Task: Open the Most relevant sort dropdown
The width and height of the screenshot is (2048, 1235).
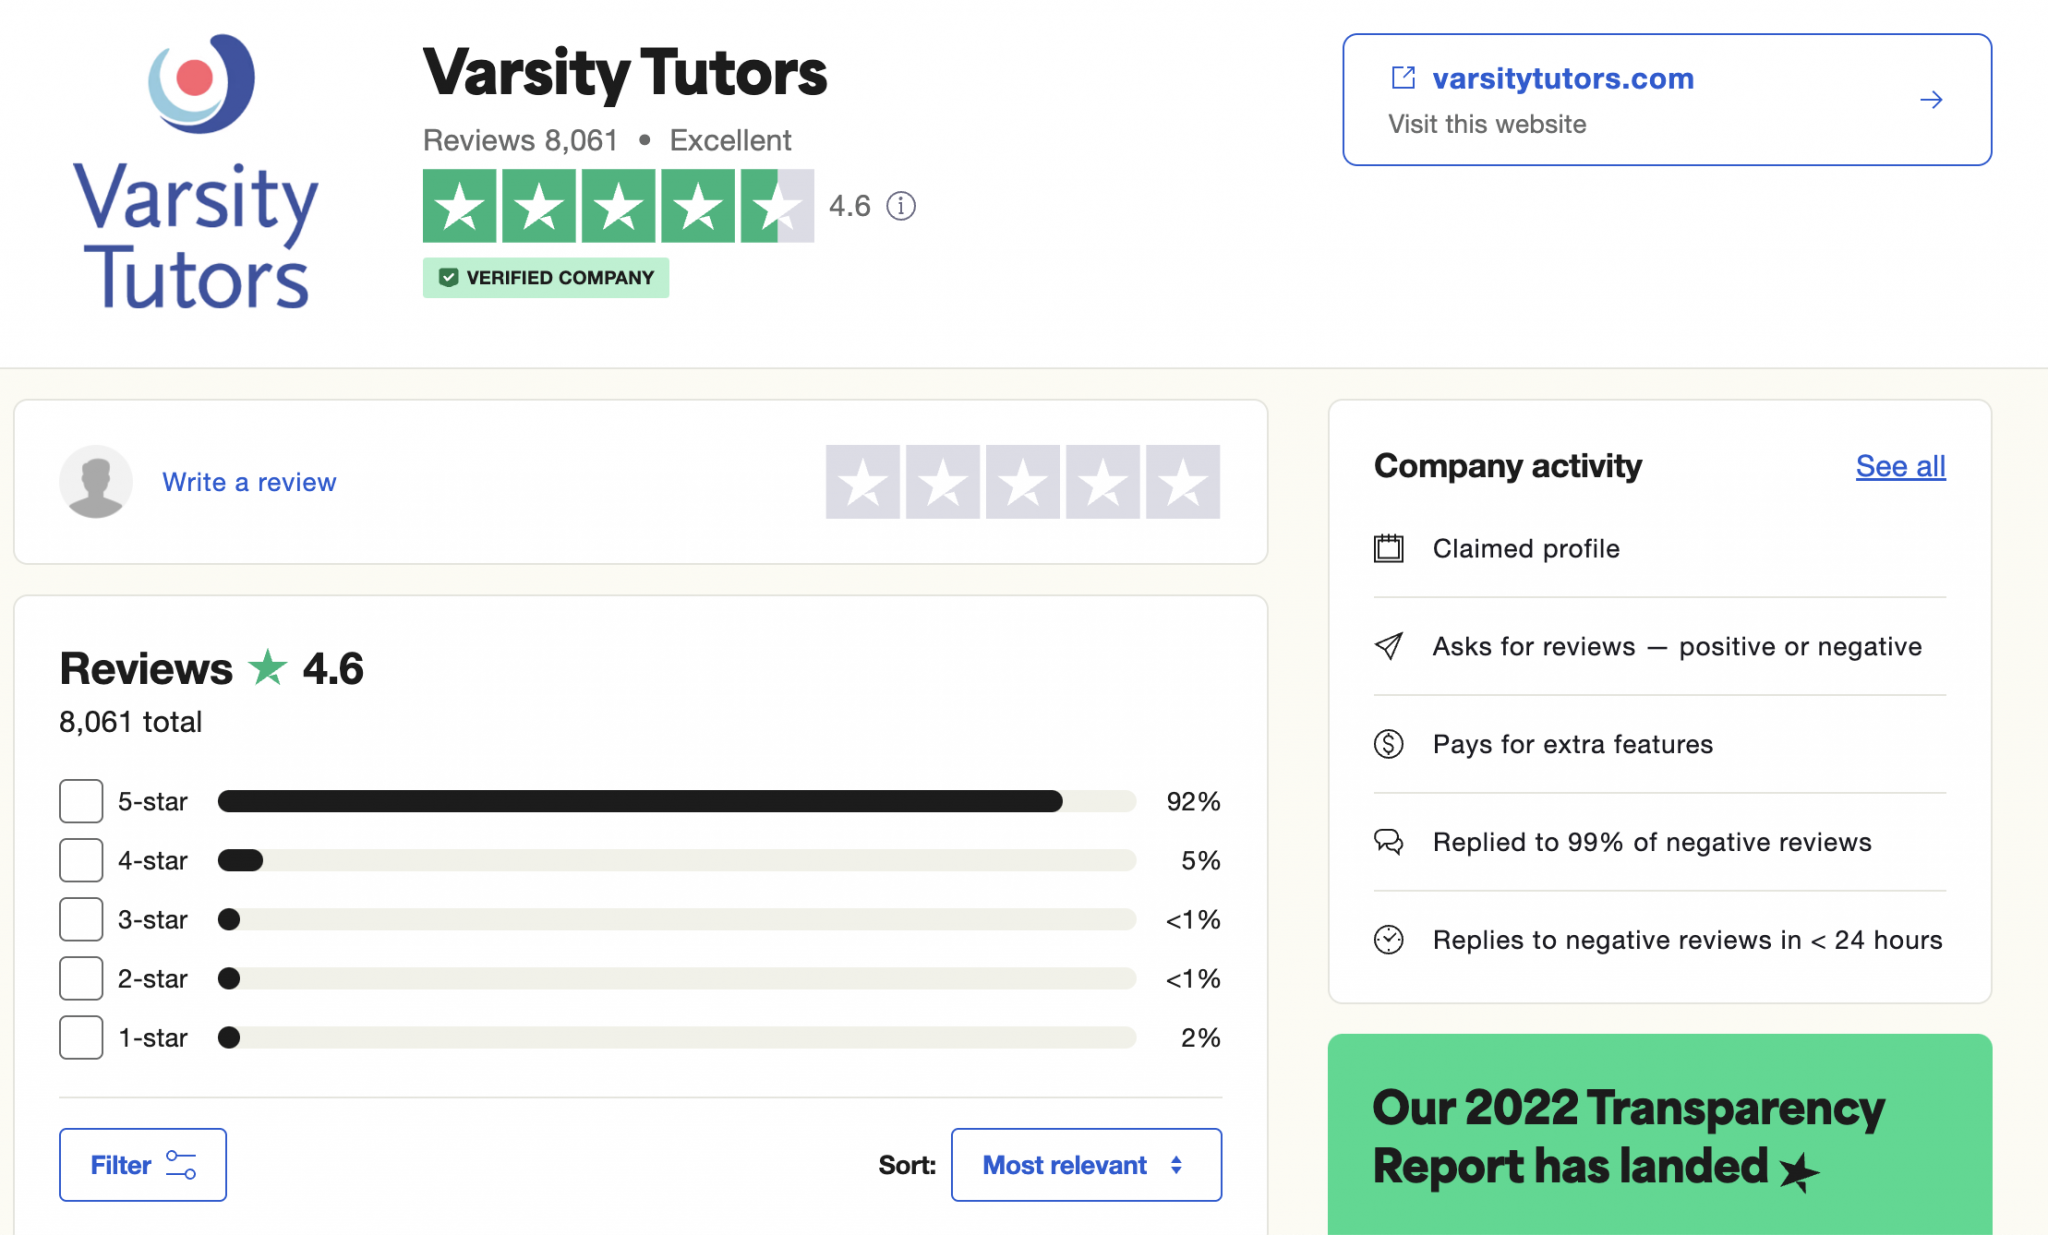Action: click(1086, 1164)
